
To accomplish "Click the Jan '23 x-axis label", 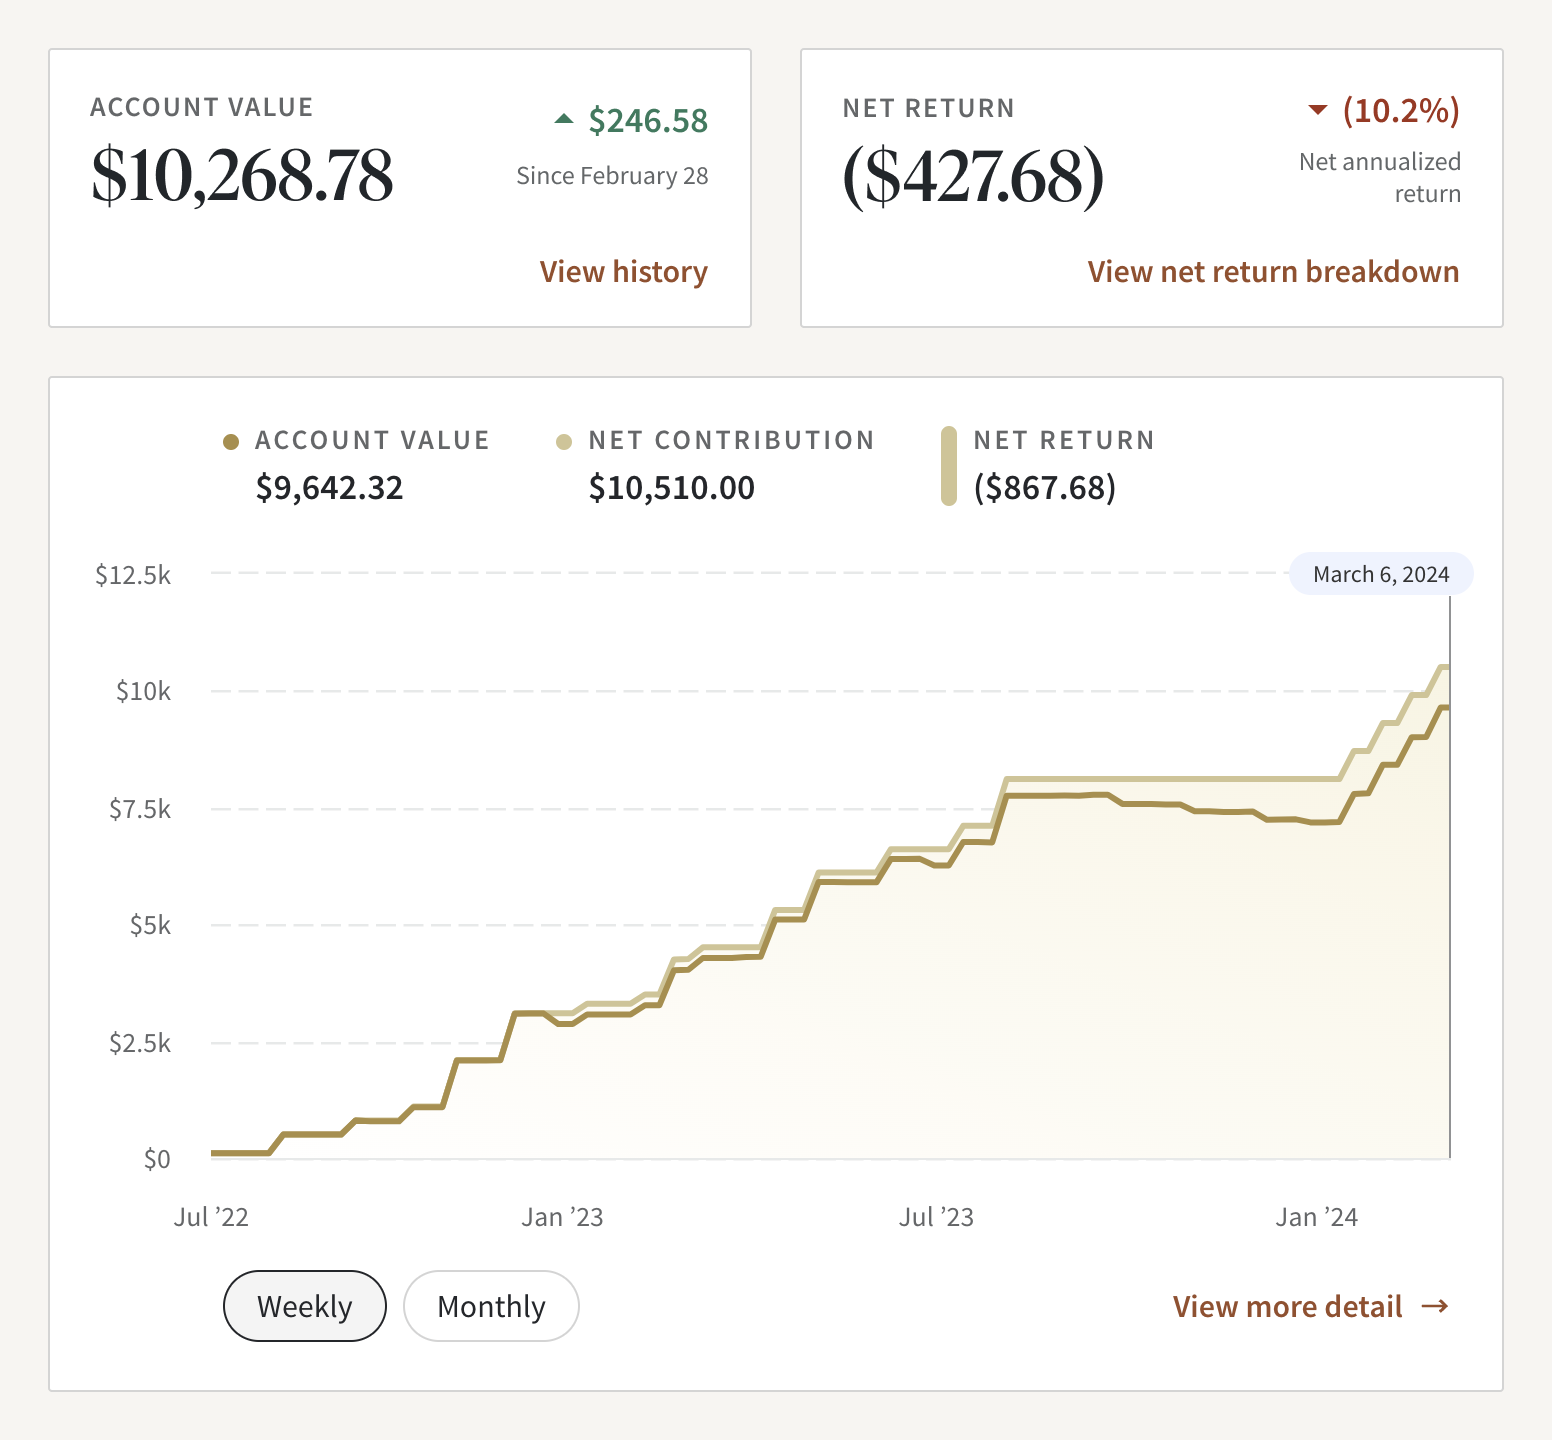I will (562, 1217).
